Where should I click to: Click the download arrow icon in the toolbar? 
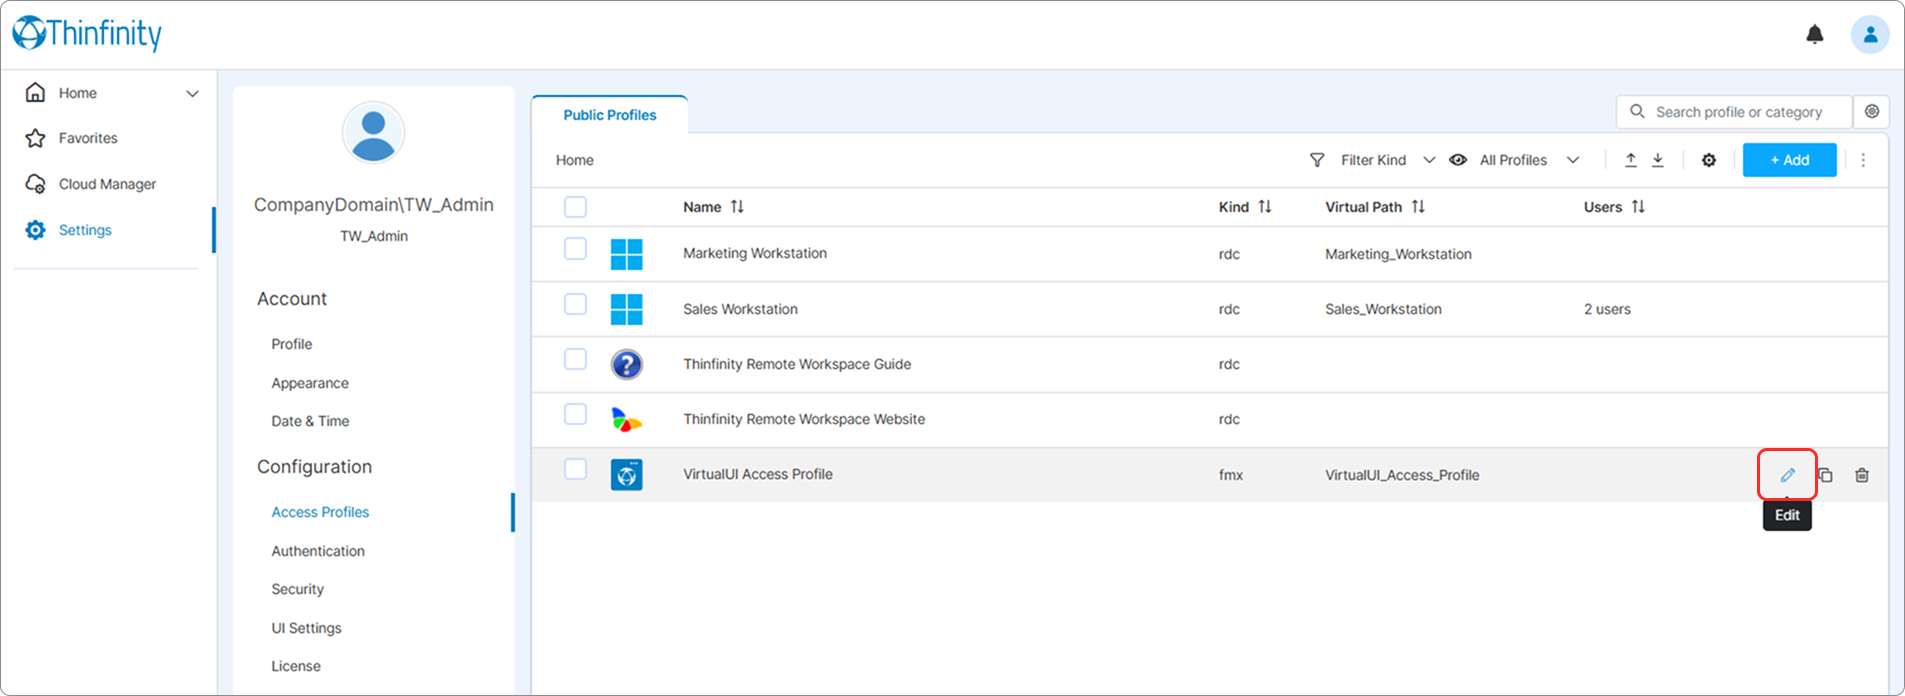tap(1658, 160)
